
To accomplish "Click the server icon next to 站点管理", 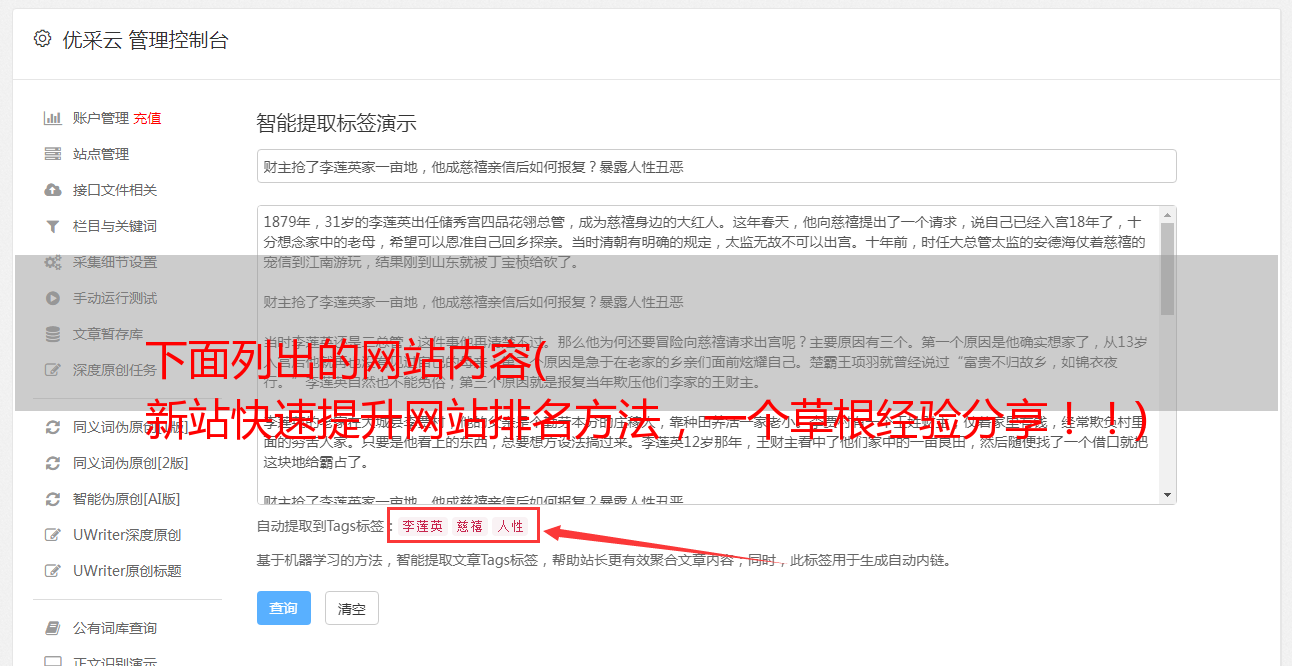I will (x=53, y=154).
